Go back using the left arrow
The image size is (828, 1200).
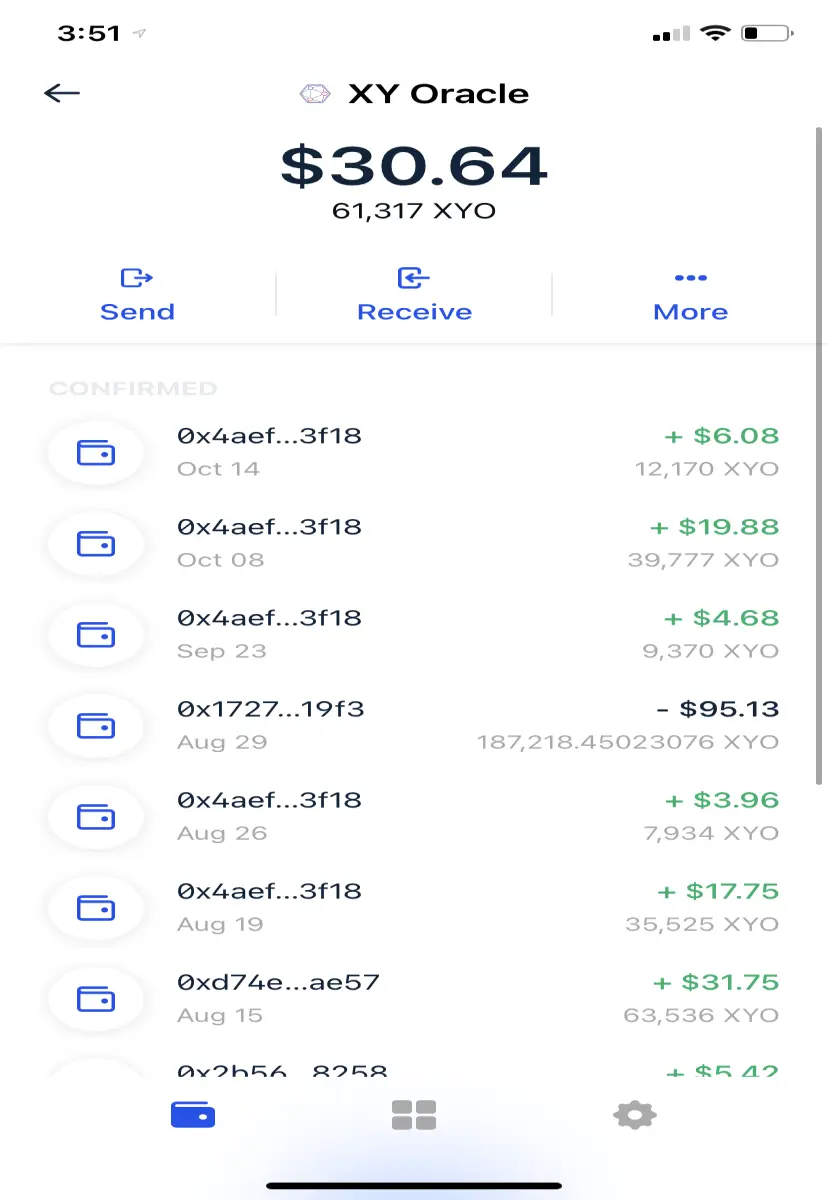coord(62,93)
